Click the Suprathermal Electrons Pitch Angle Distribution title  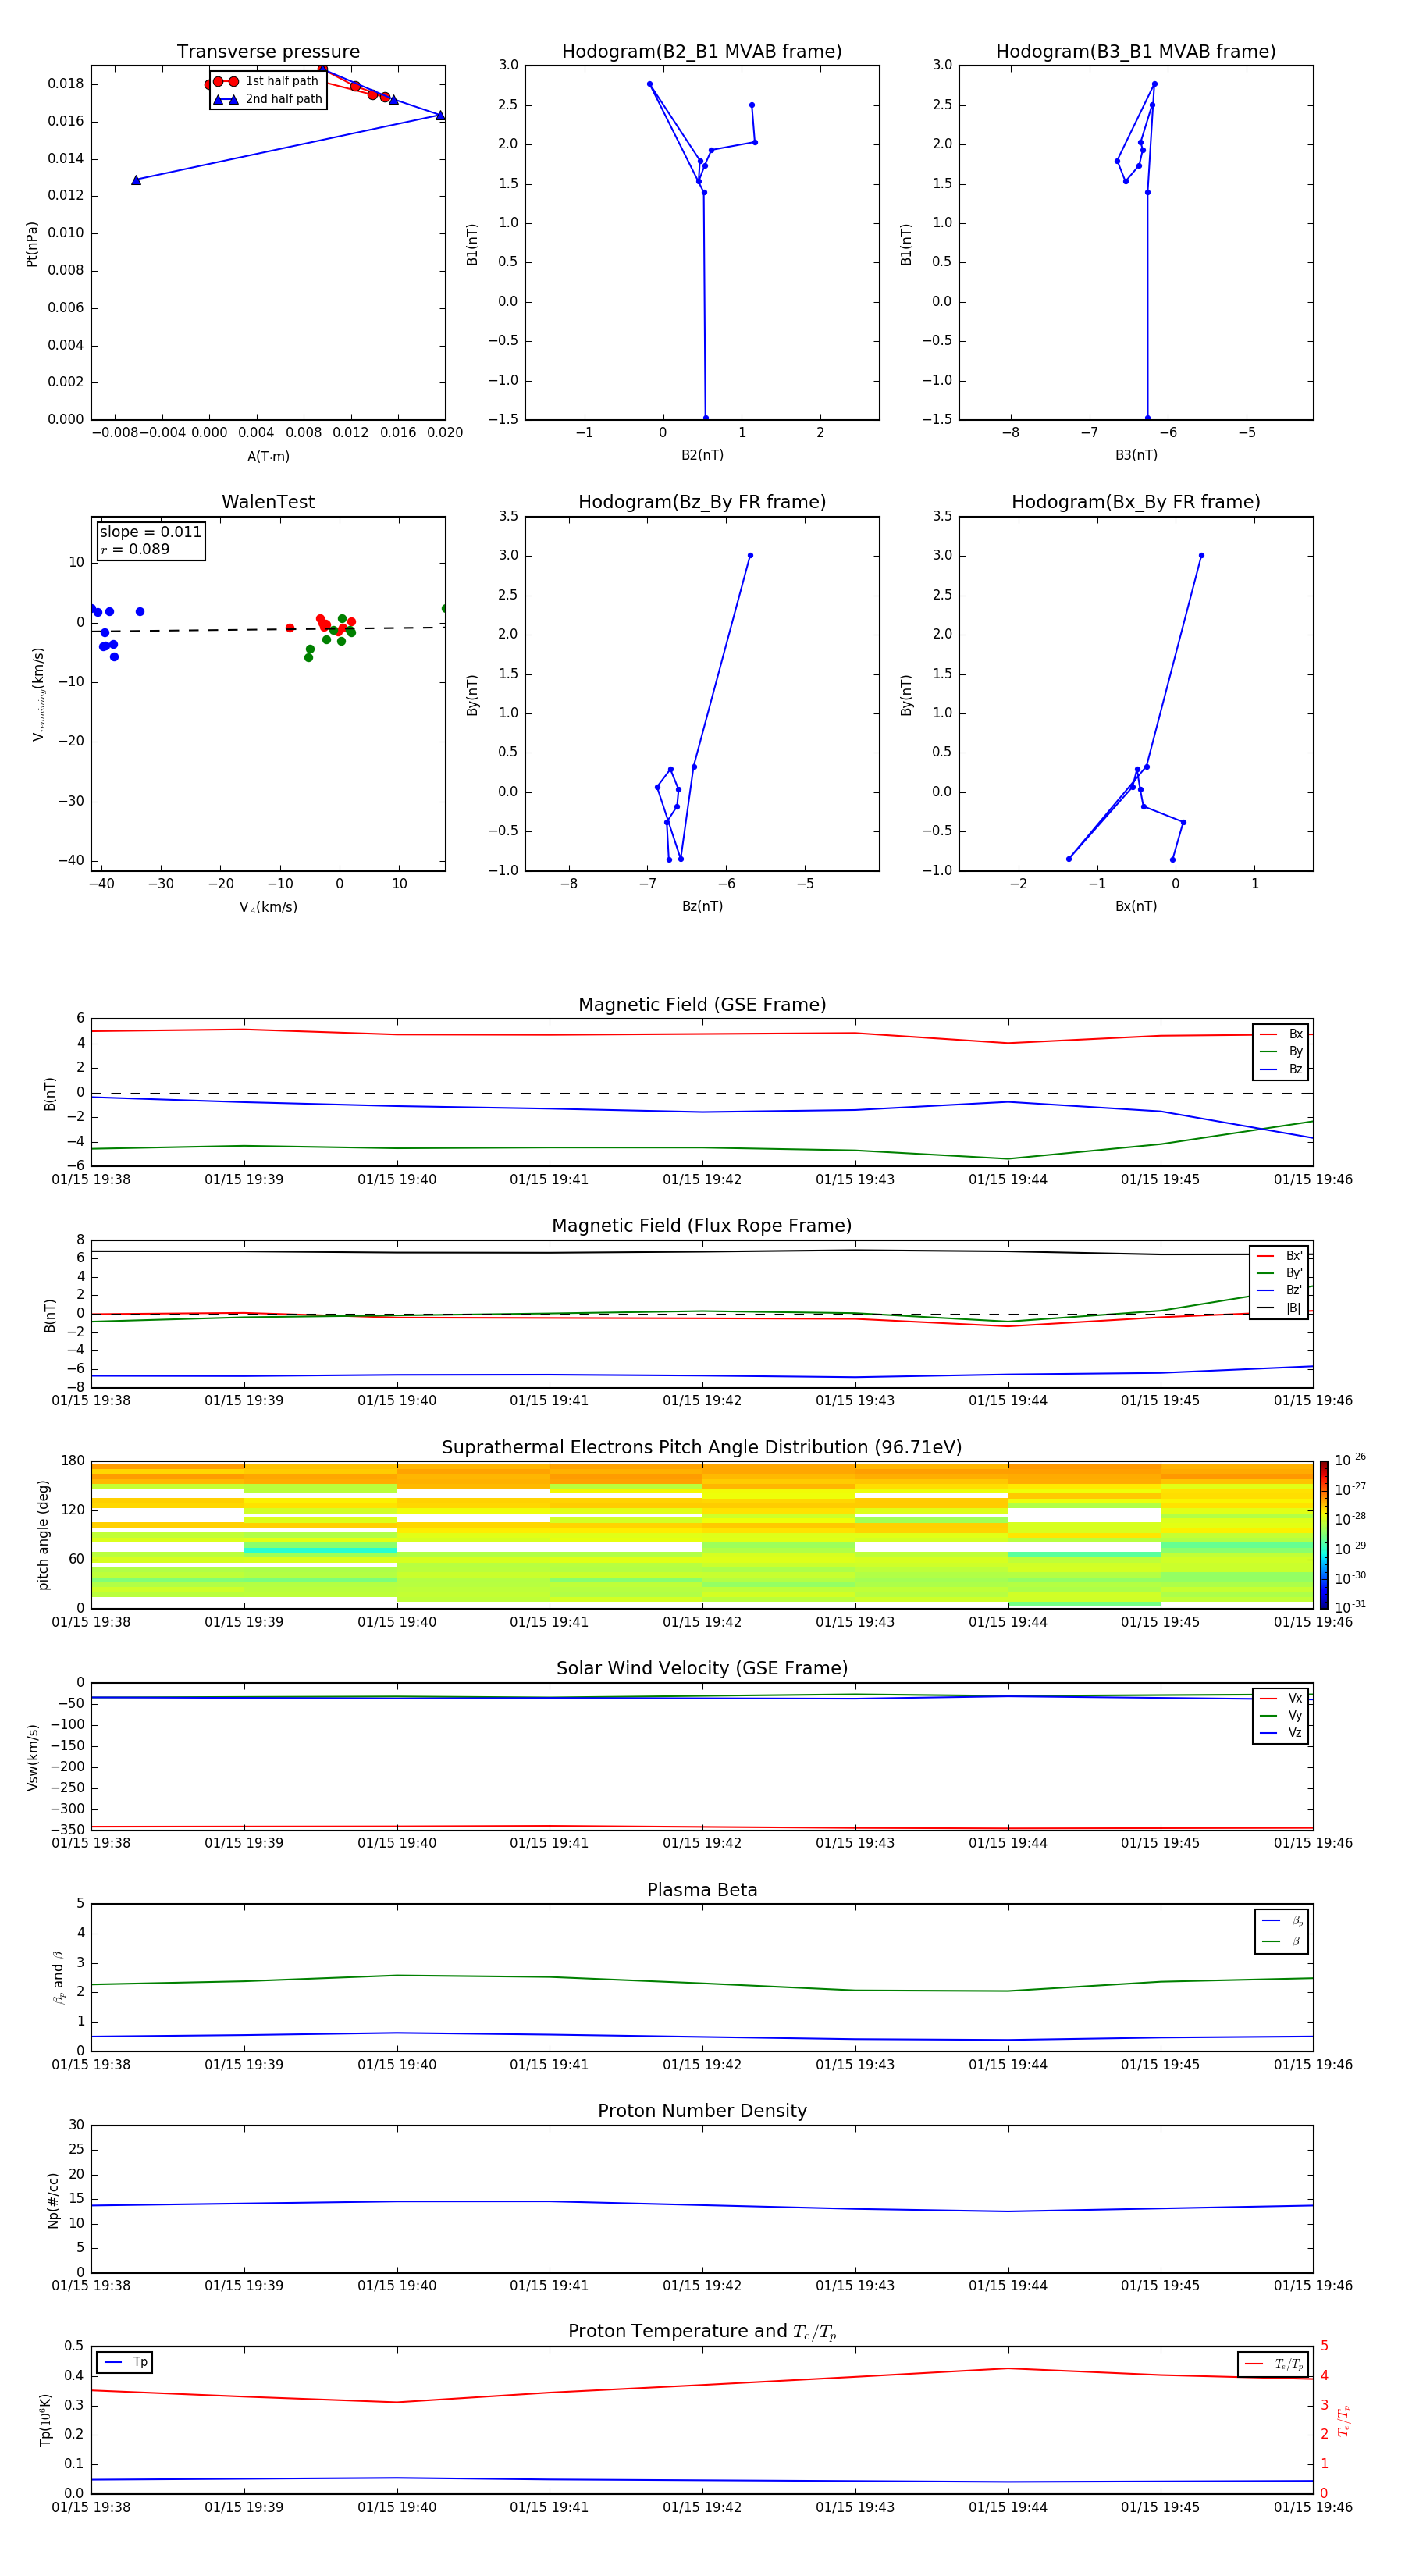pyautogui.click(x=702, y=1447)
